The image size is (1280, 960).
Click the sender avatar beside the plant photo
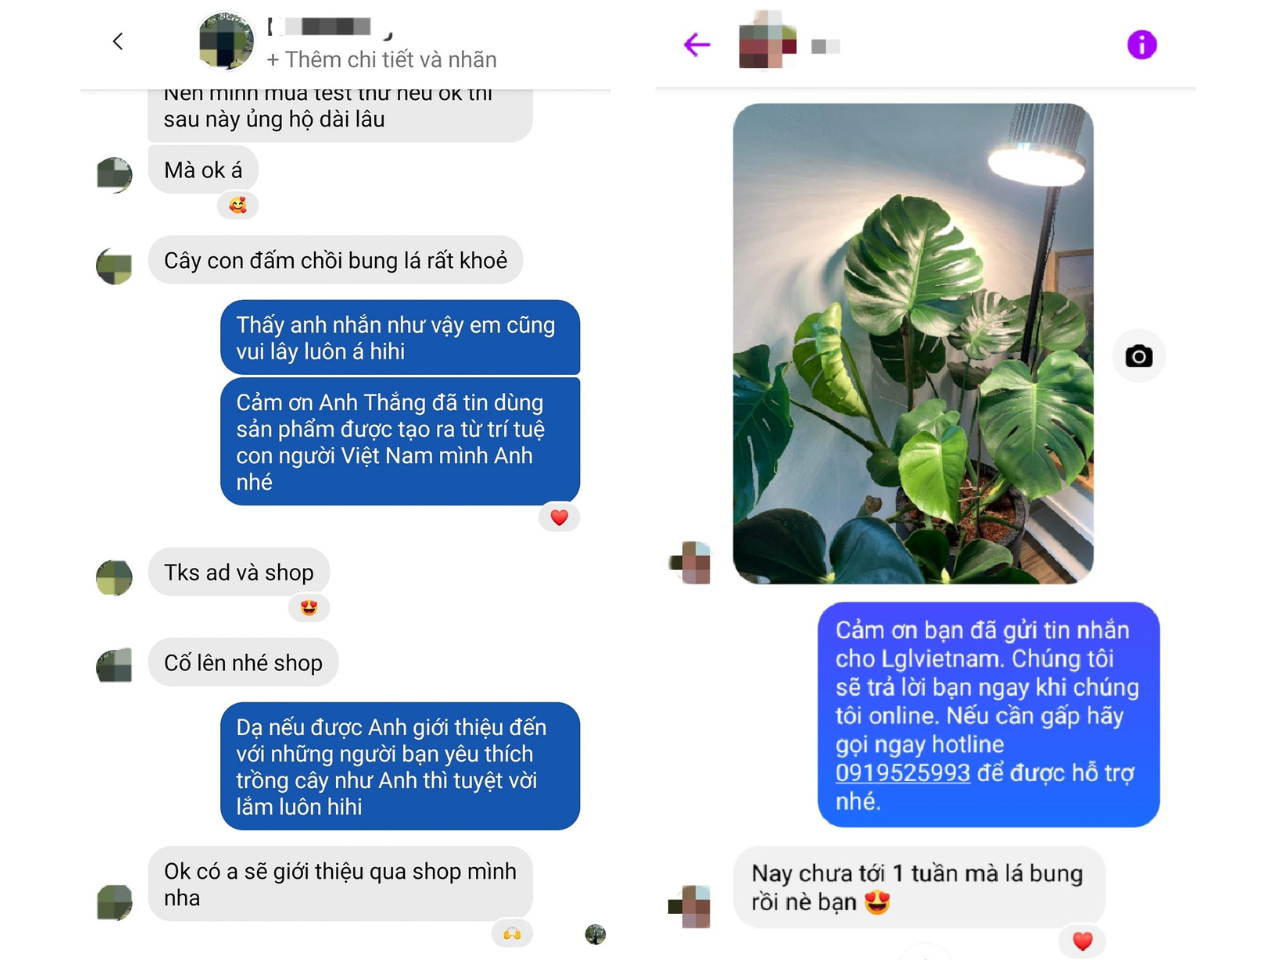pos(690,563)
